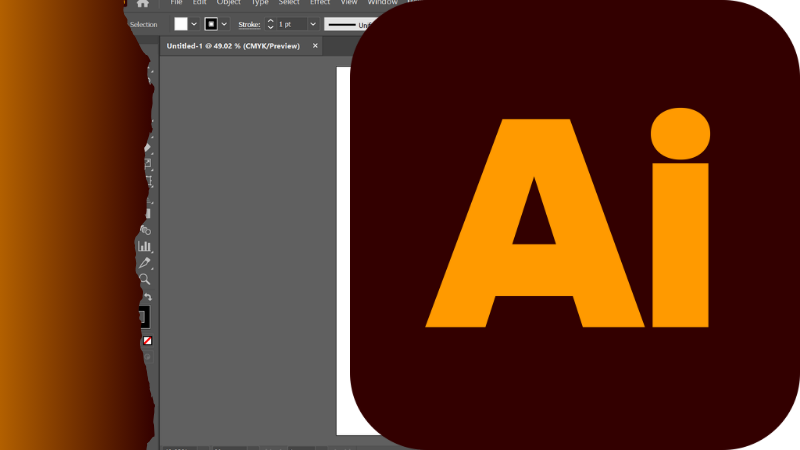The image size is (800, 450).
Task: Click on the white artboard canvas
Action: [344, 250]
